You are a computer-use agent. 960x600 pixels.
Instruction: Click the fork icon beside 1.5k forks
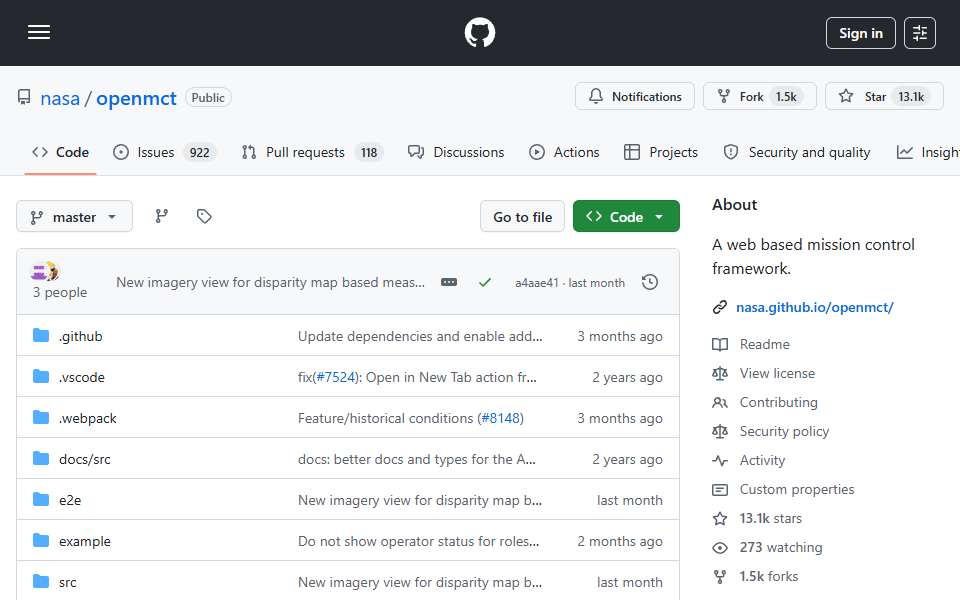[x=720, y=576]
